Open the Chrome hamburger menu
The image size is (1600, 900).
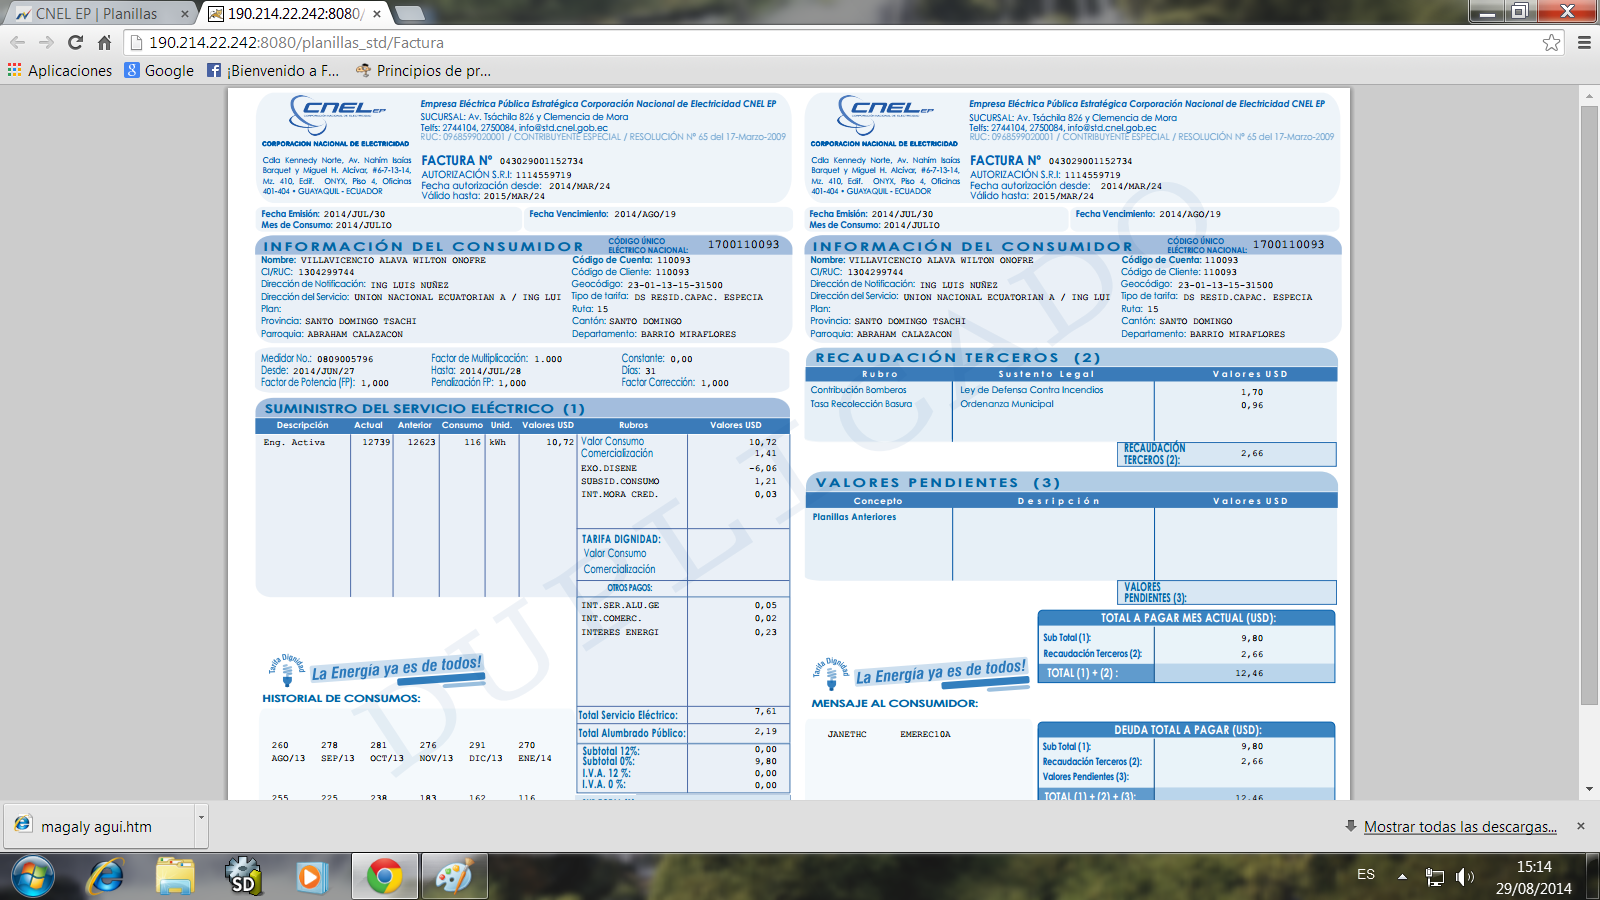click(1584, 43)
